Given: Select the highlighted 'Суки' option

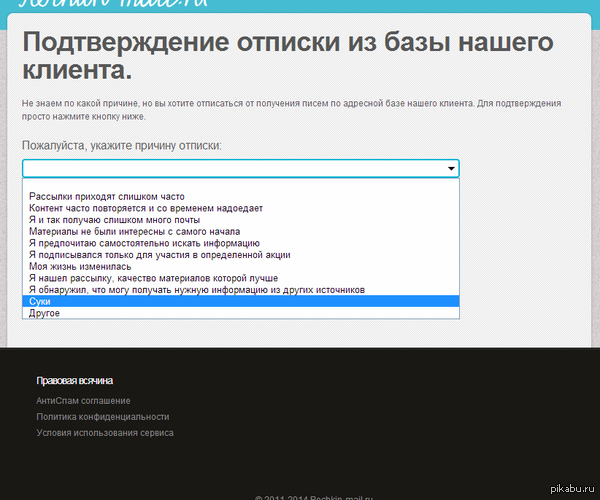Looking at the screenshot, I should click(x=41, y=302).
